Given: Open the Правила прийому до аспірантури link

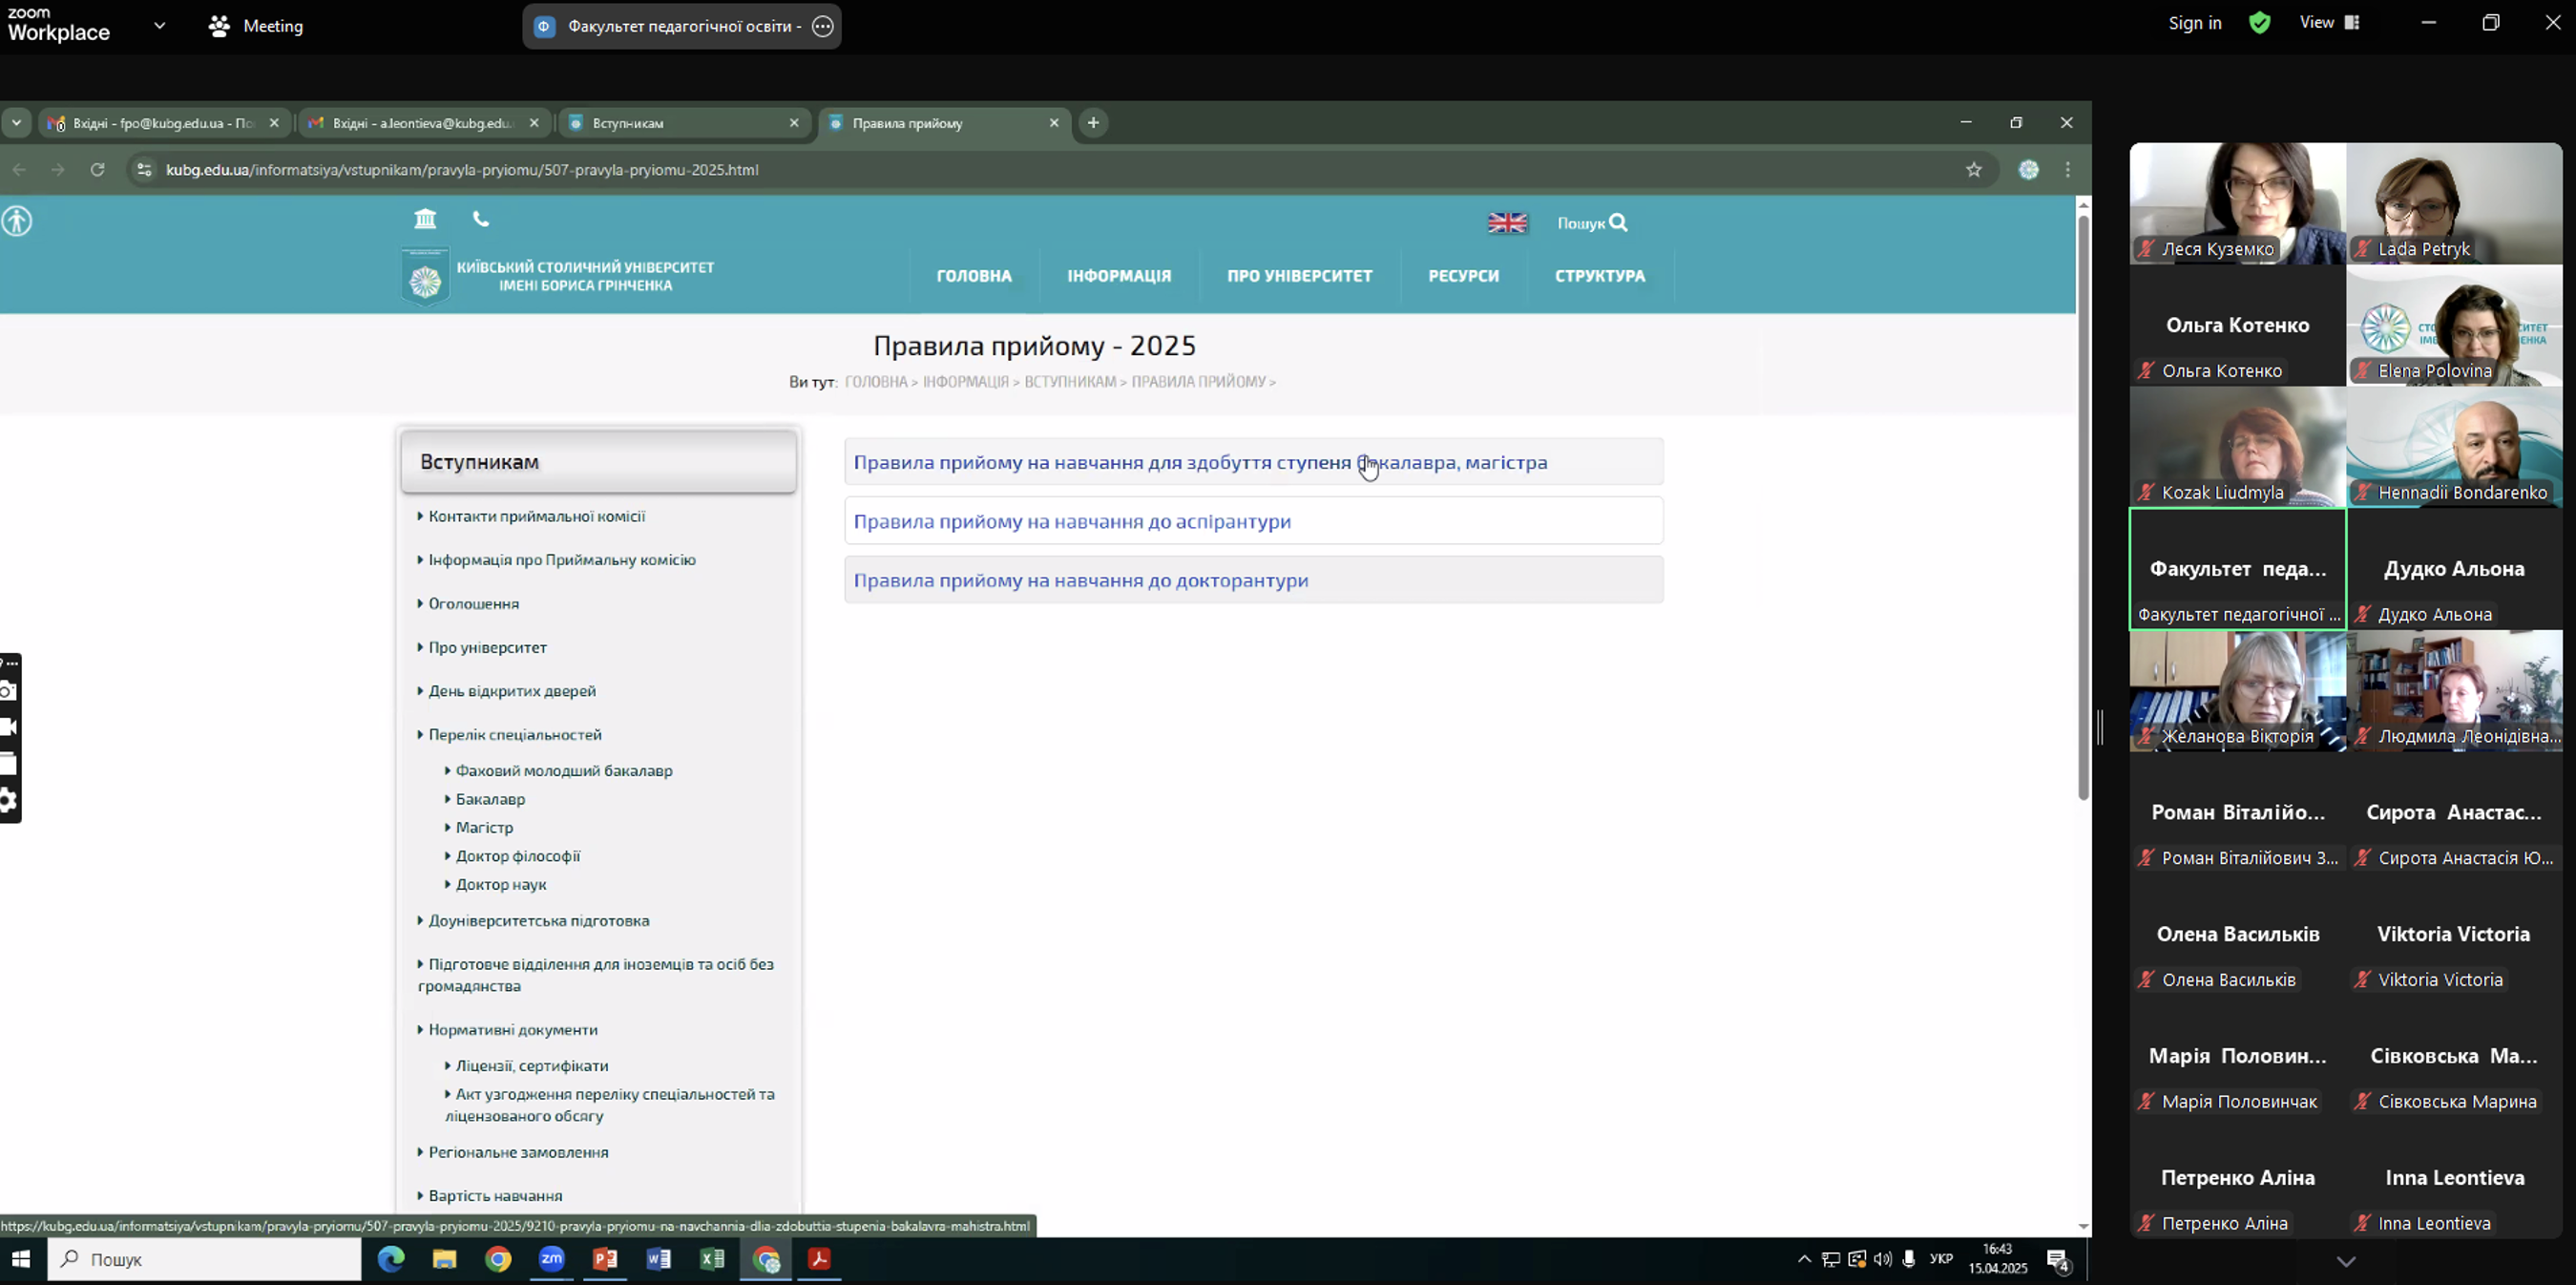Looking at the screenshot, I should tap(1071, 521).
